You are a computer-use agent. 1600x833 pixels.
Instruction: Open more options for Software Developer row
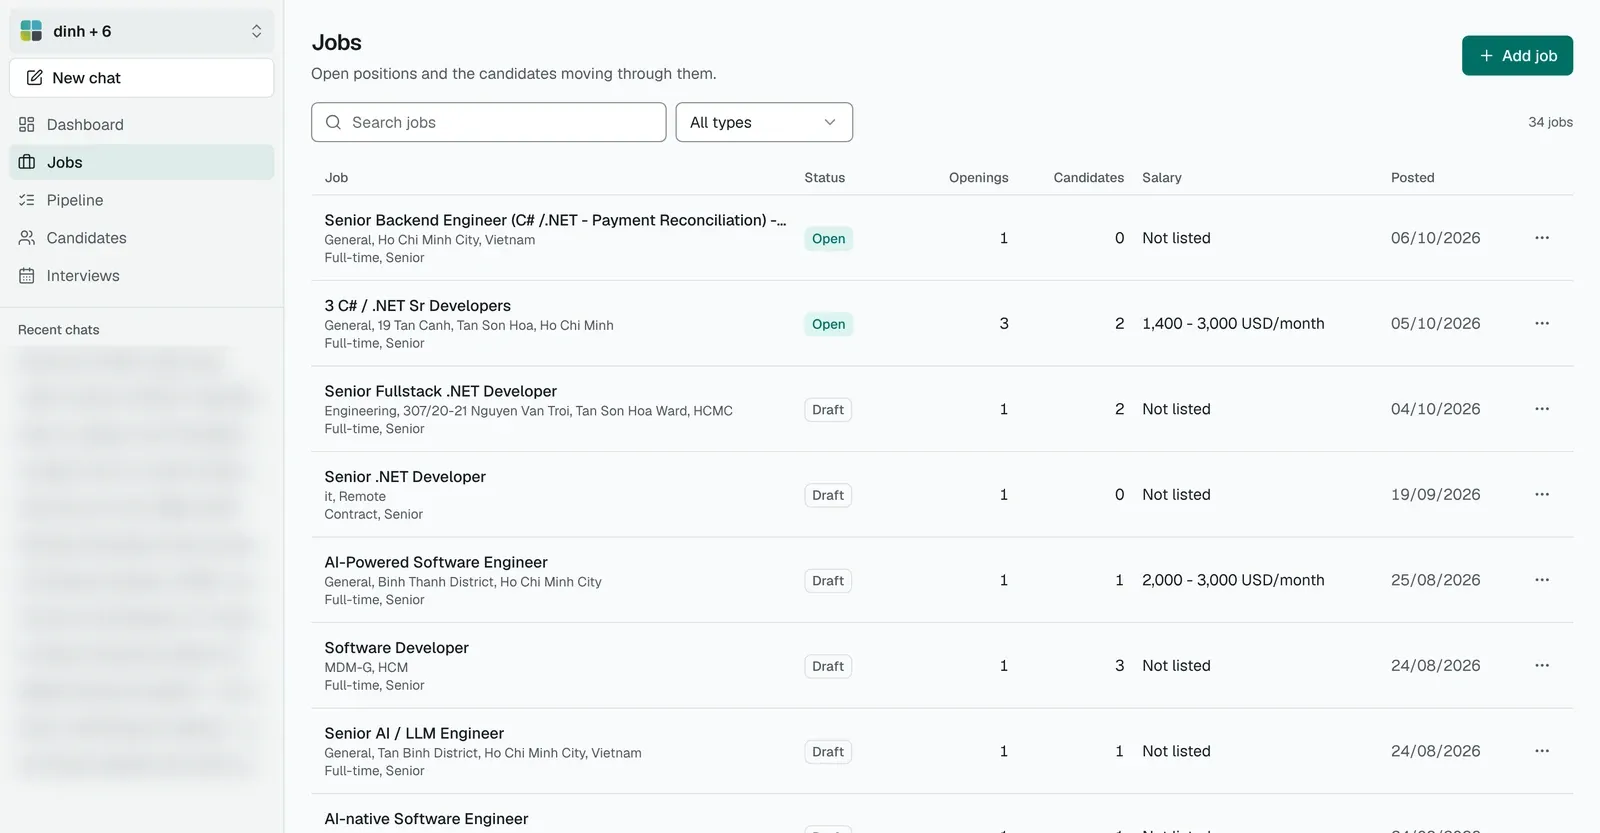click(x=1542, y=666)
